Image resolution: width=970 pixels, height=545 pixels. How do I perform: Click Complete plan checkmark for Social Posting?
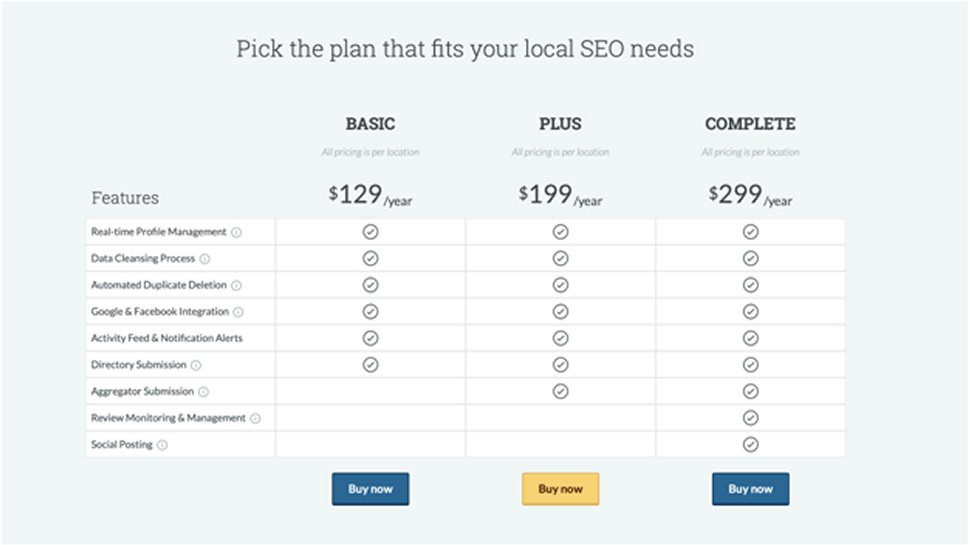click(750, 445)
